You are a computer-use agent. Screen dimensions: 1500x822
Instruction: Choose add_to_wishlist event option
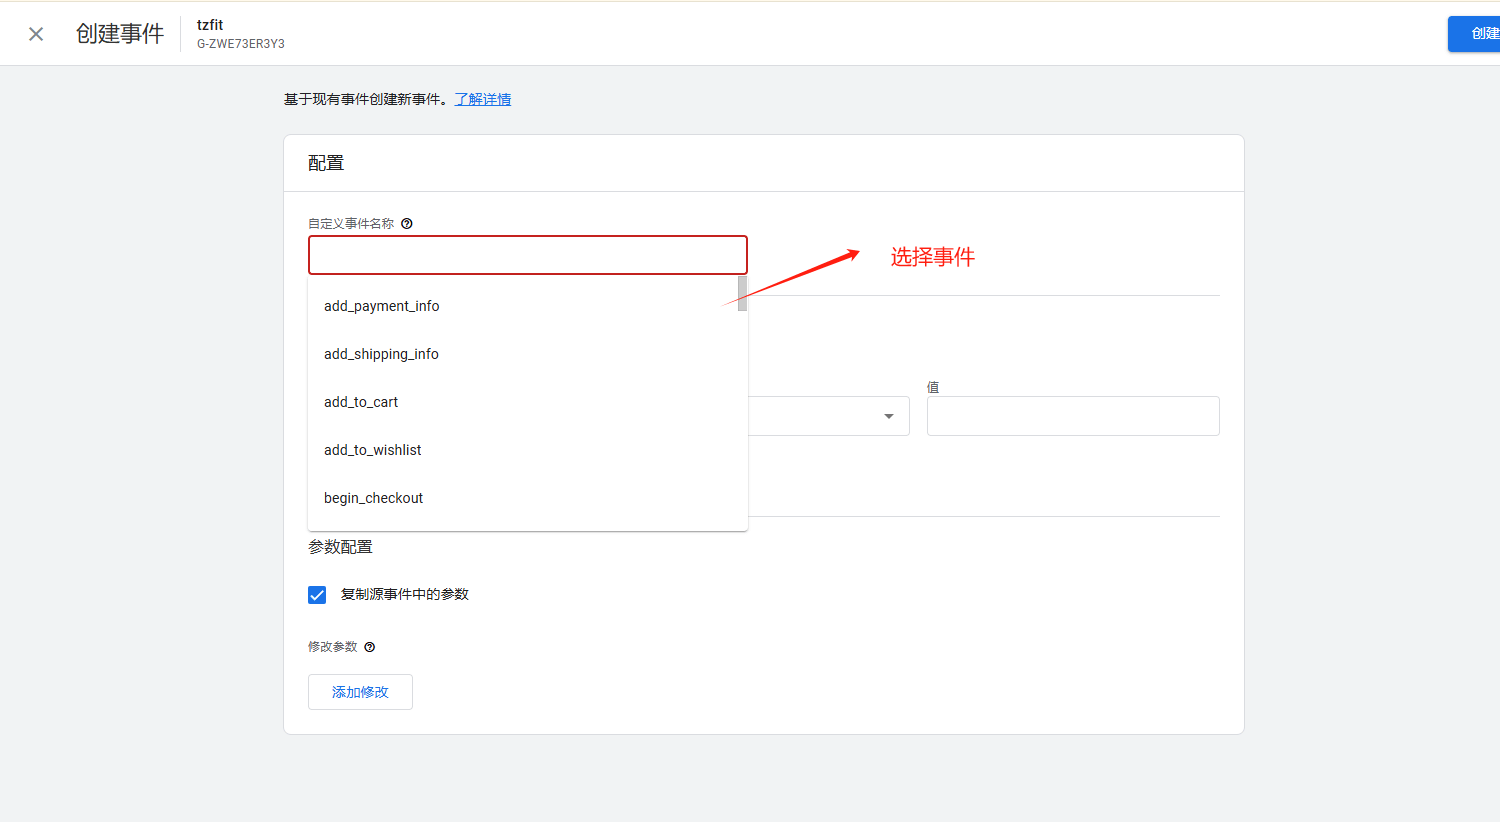click(373, 450)
